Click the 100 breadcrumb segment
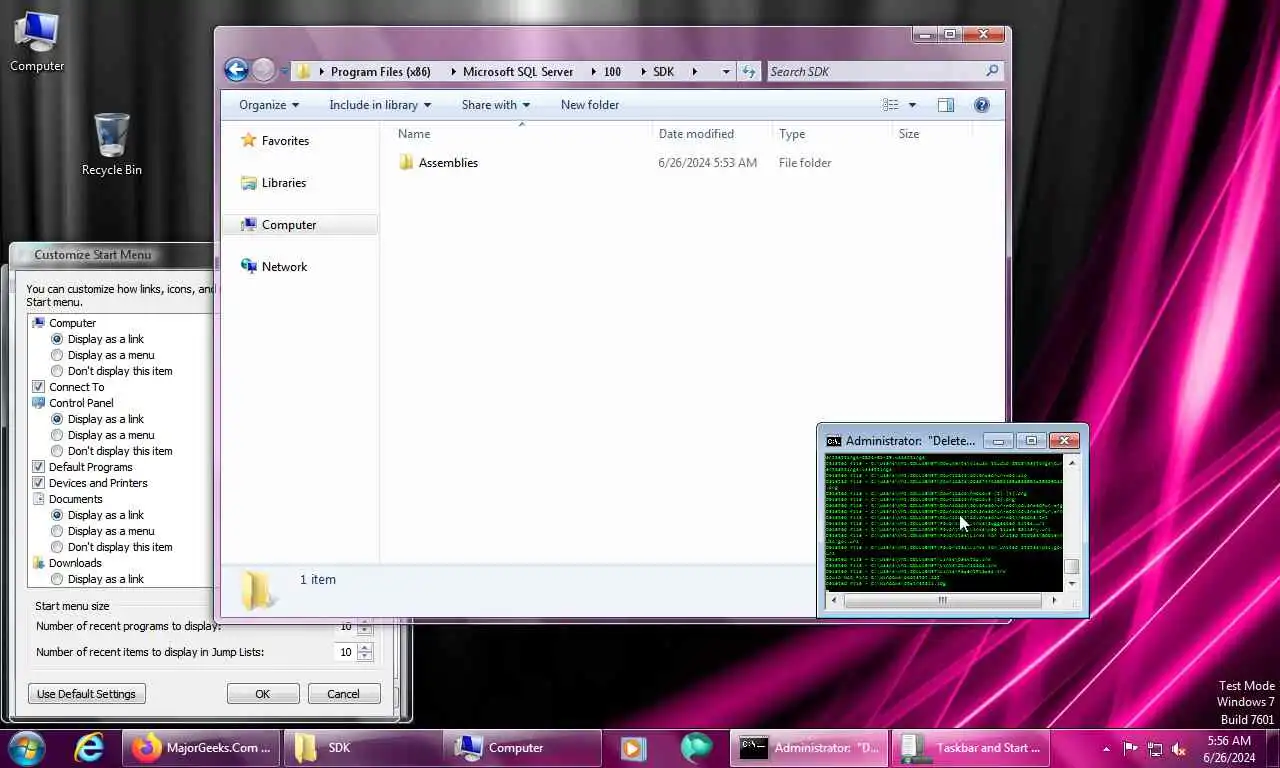This screenshot has width=1280, height=768. pos(612,72)
